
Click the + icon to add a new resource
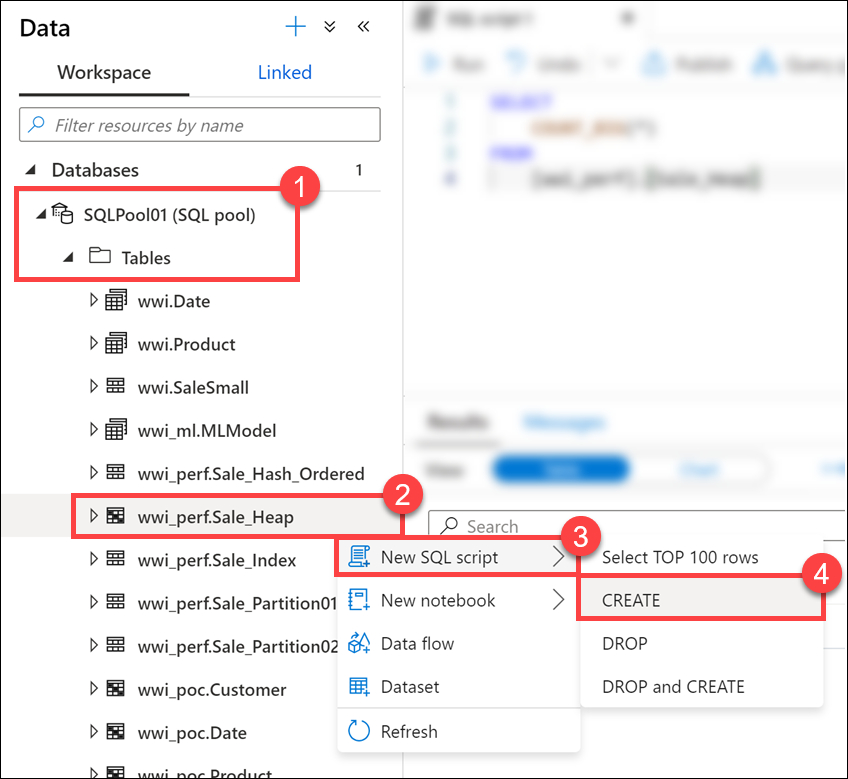pyautogui.click(x=295, y=26)
